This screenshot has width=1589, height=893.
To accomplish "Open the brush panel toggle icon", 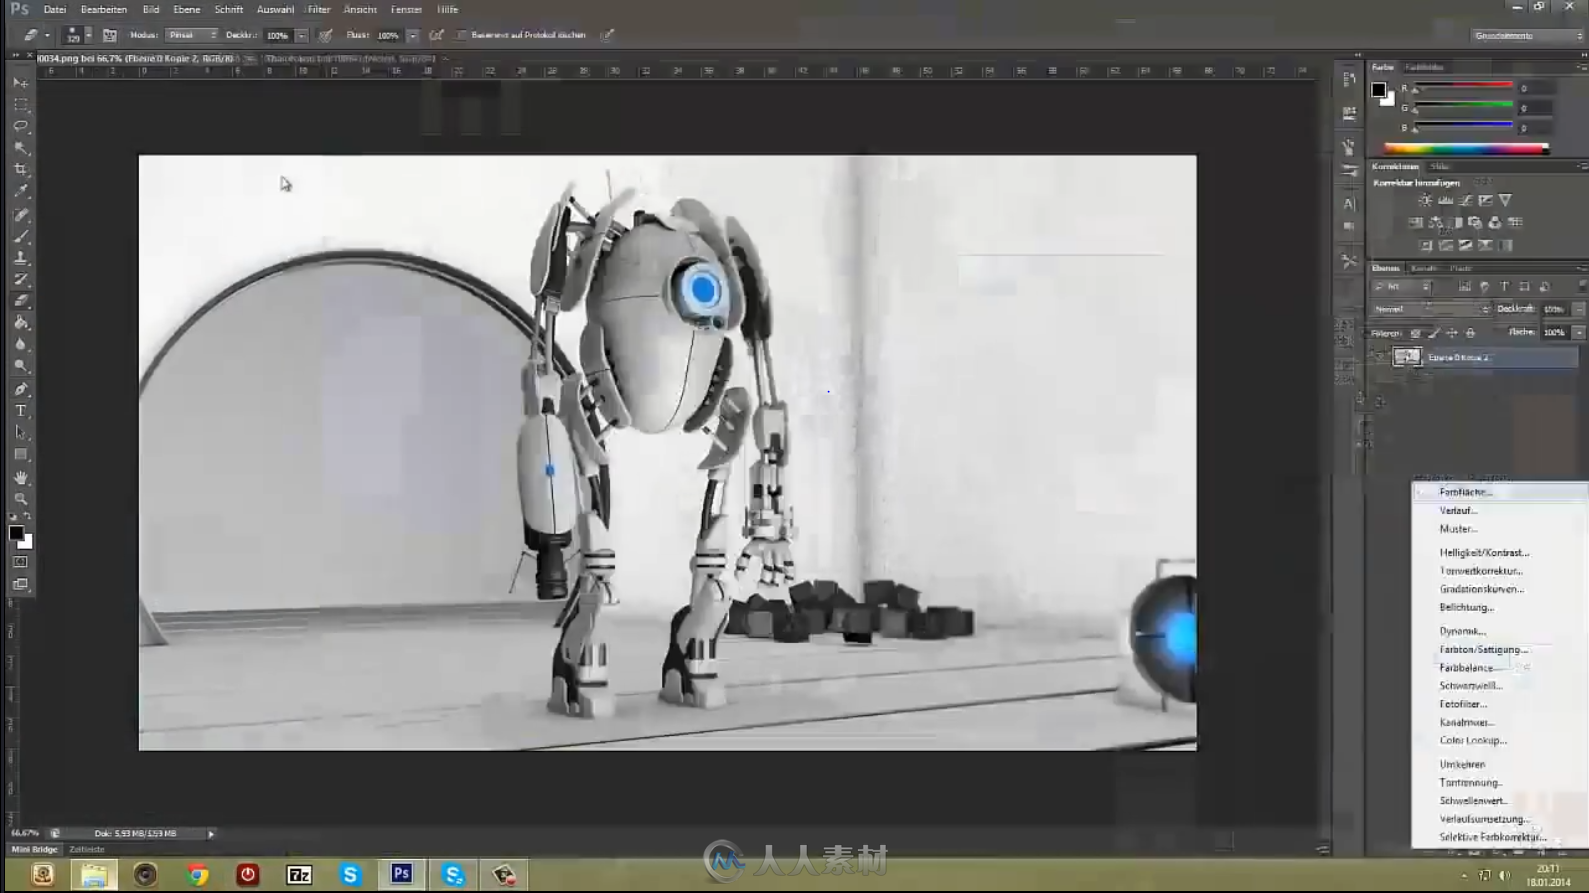I will pos(110,35).
